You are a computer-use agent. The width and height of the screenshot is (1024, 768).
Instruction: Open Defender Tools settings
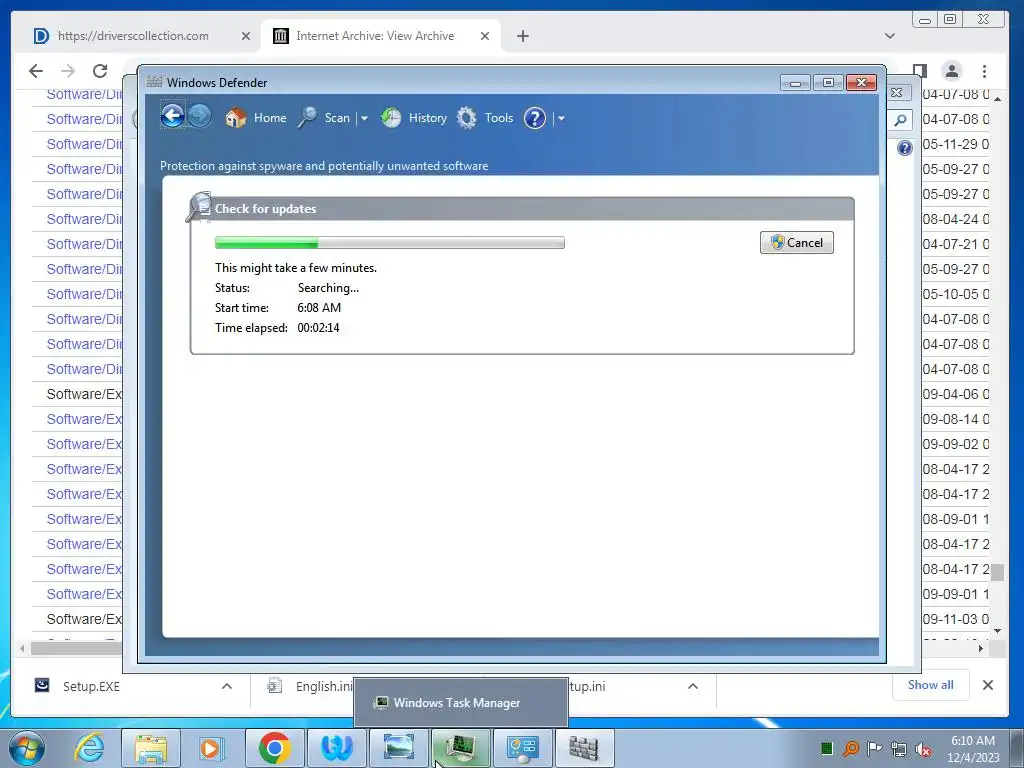pyautogui.click(x=485, y=118)
